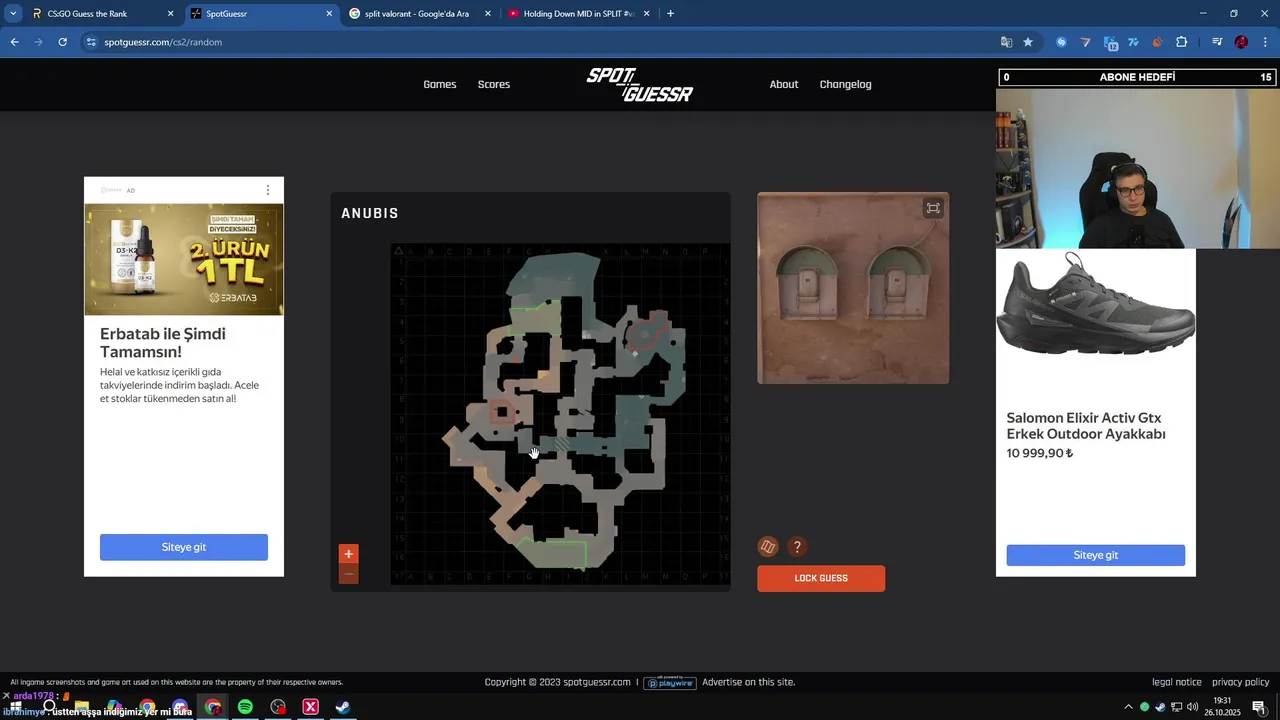Image resolution: width=1280 pixels, height=720 pixels.
Task: Open the volume icon in system tray
Action: point(1192,707)
